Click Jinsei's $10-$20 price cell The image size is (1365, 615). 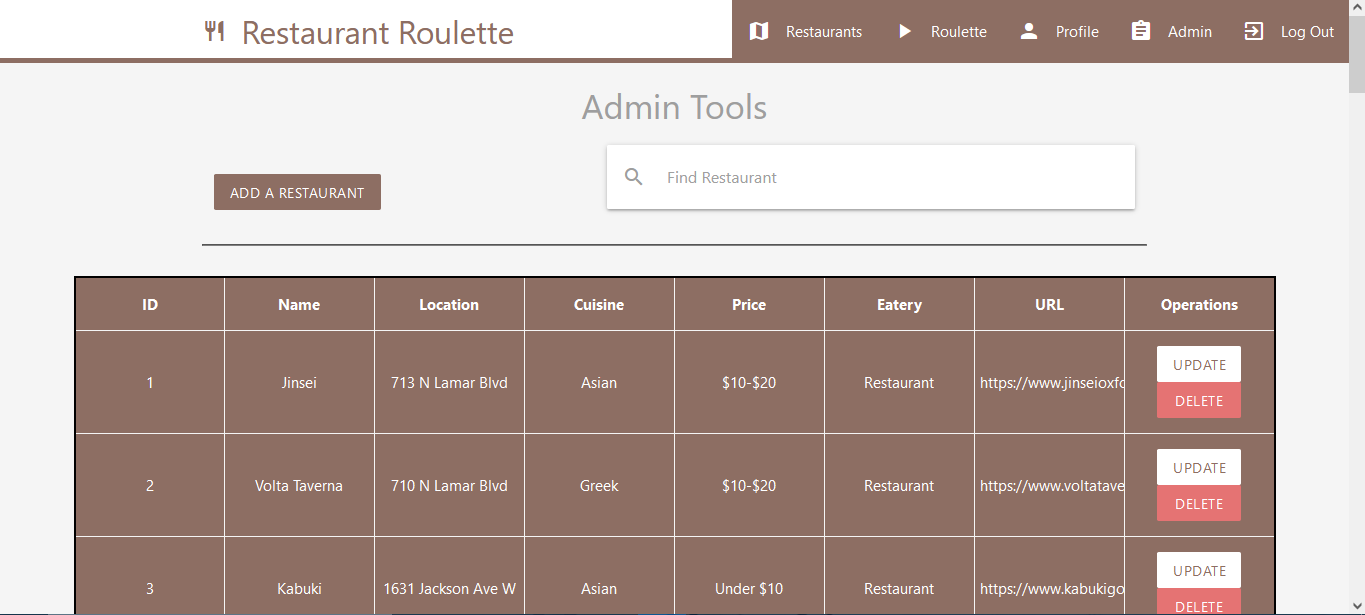(x=749, y=382)
